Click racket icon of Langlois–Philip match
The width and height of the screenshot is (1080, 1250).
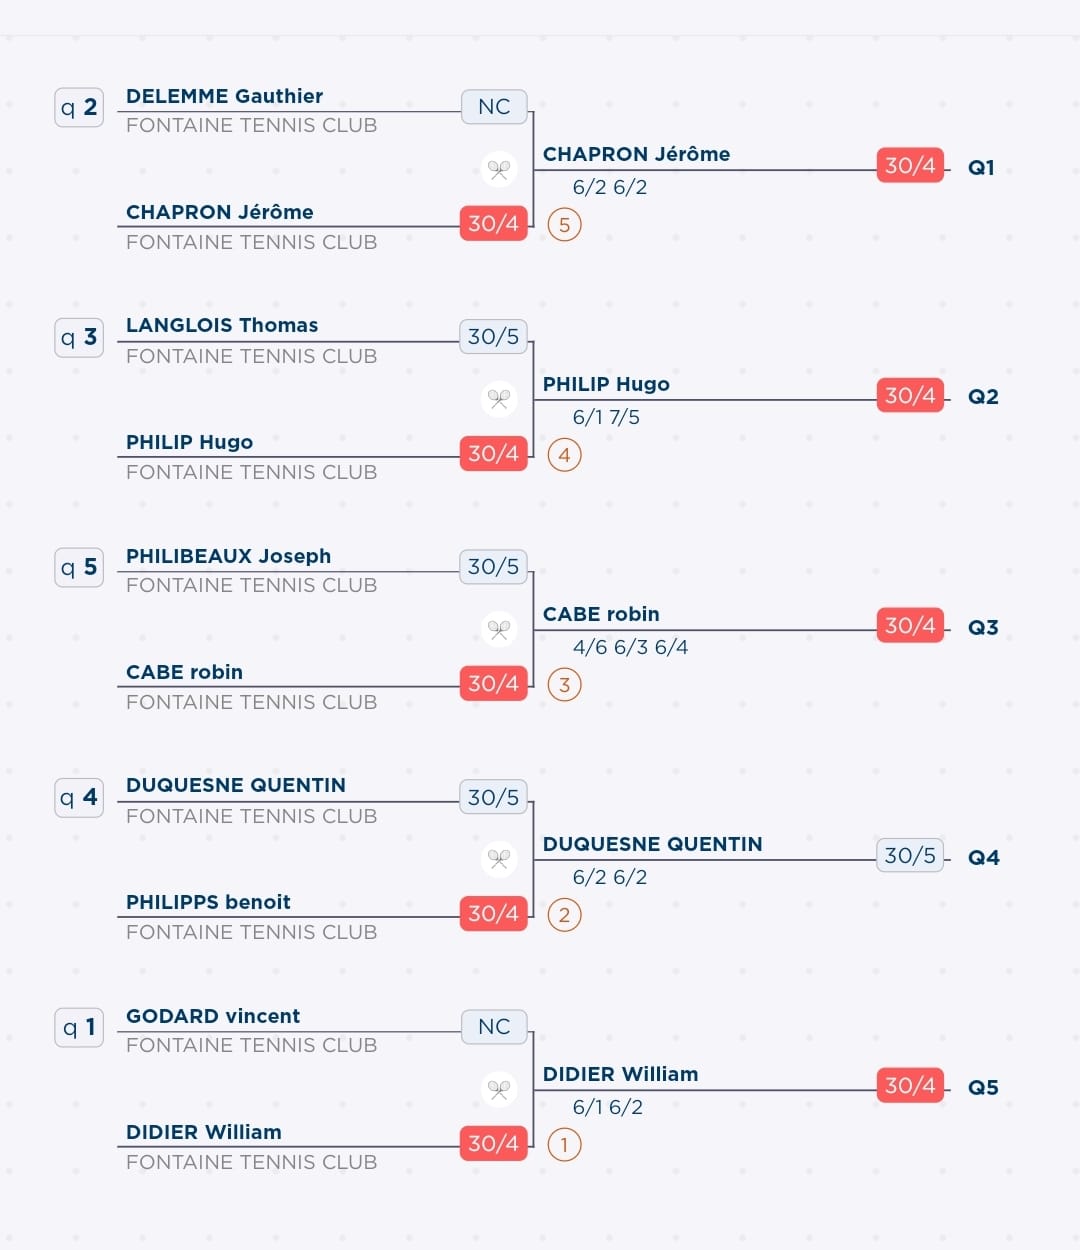click(x=498, y=399)
